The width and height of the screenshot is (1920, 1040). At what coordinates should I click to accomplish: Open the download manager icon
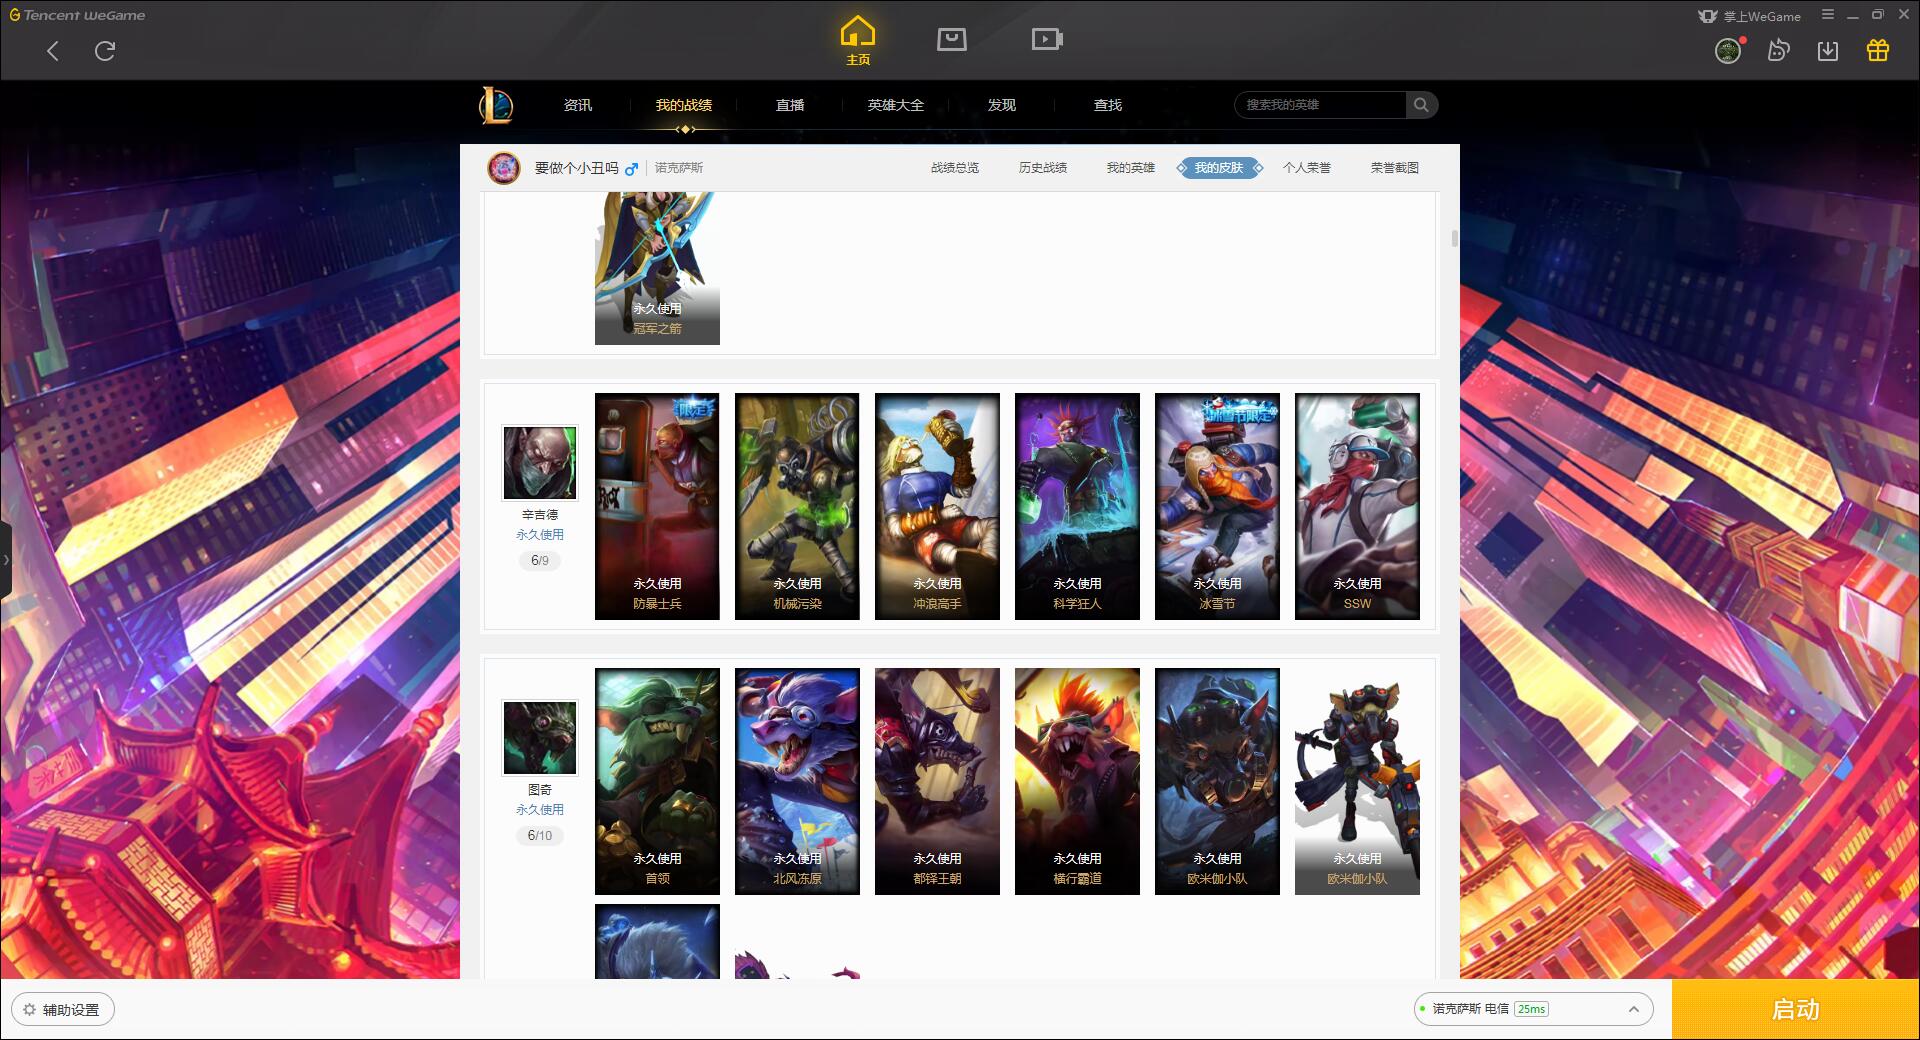pos(1828,51)
